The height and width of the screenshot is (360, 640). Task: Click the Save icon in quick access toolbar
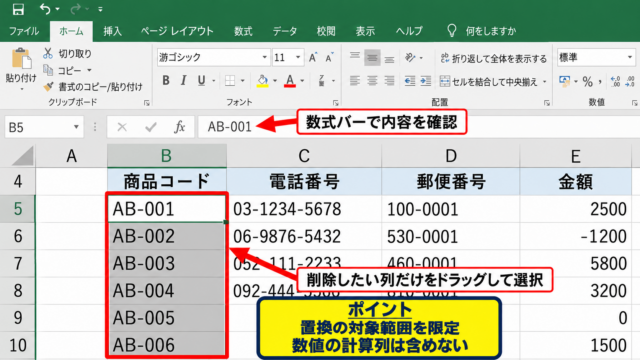tap(18, 9)
